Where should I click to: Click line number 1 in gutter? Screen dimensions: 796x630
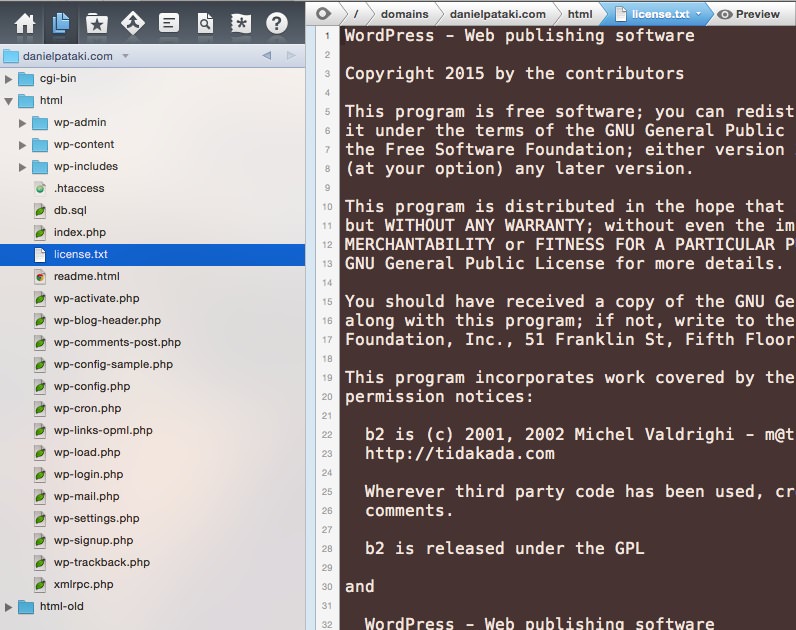(x=327, y=36)
